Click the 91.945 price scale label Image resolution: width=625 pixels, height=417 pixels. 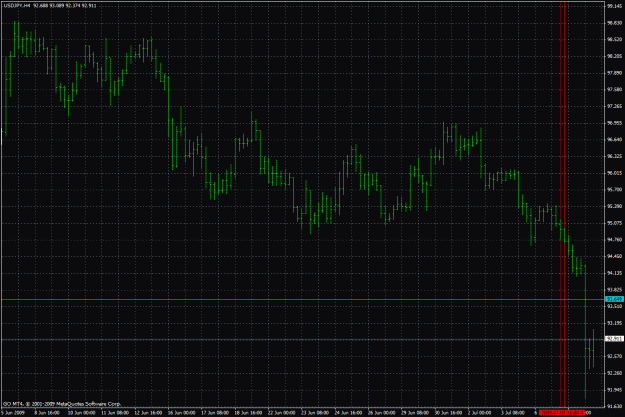pos(614,390)
